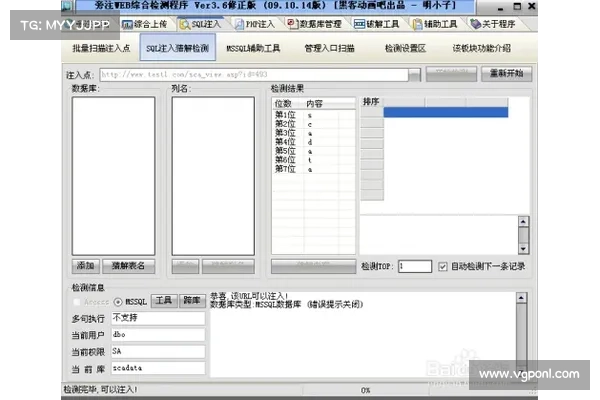Minimize the application window
The width and height of the screenshot is (600, 400).
pyautogui.click(x=500, y=7)
